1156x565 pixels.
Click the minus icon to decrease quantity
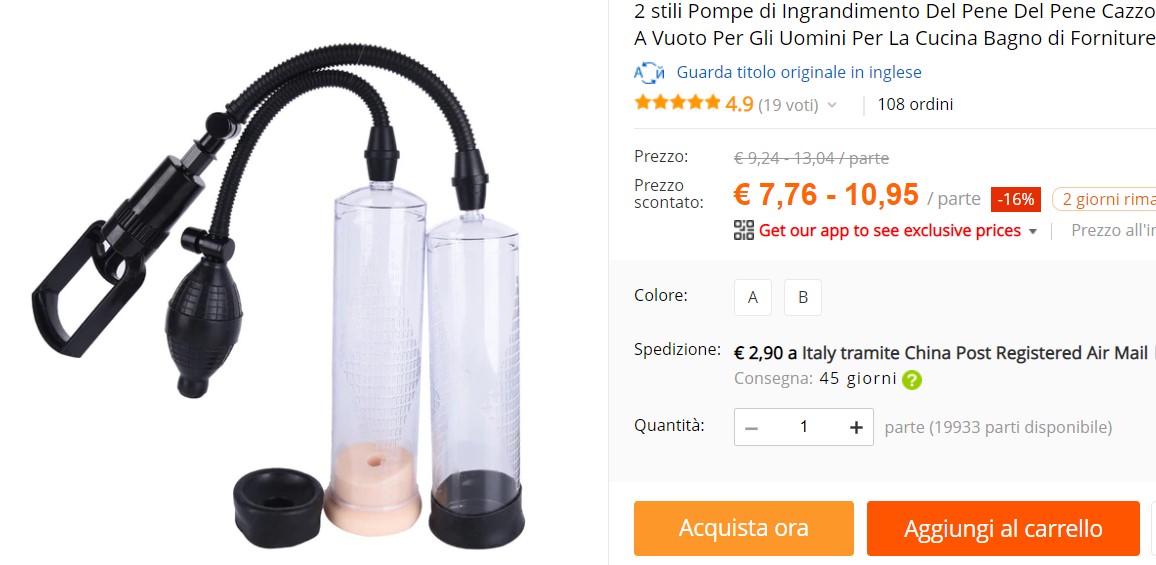751,427
